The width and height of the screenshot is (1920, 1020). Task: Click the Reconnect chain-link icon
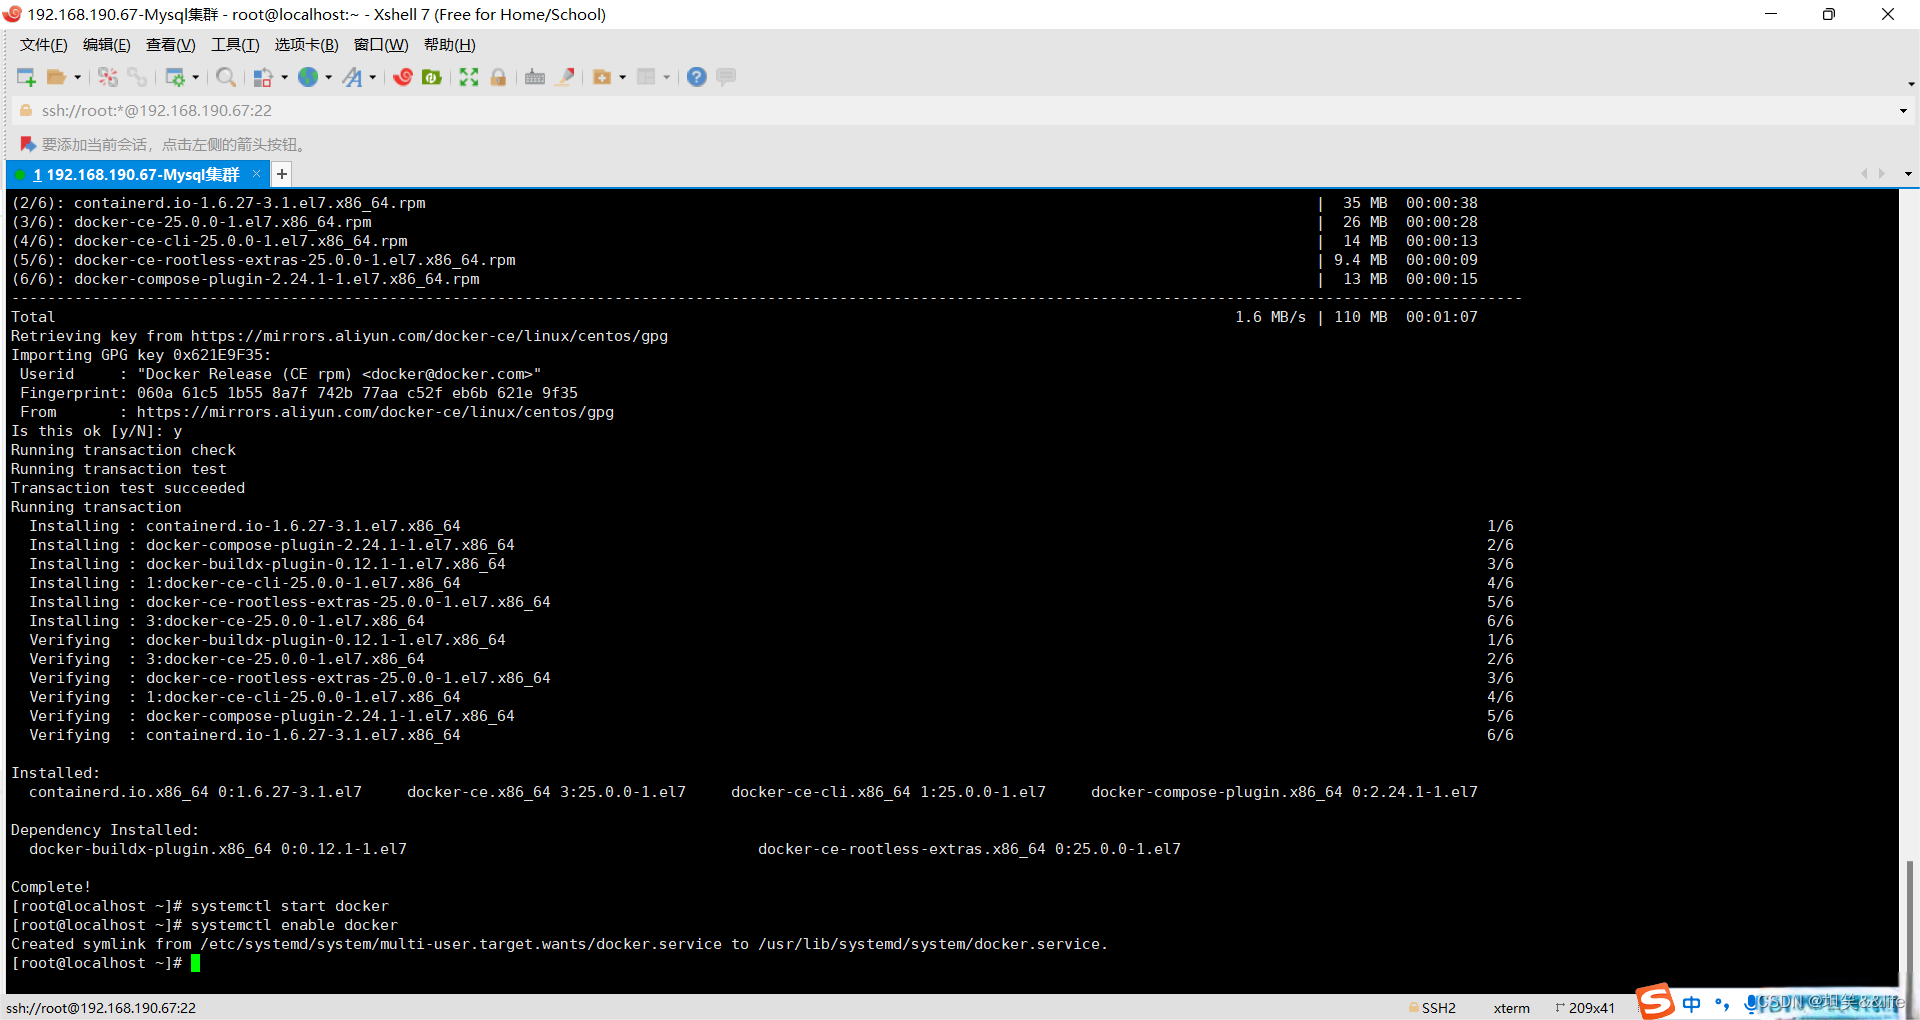(x=137, y=77)
